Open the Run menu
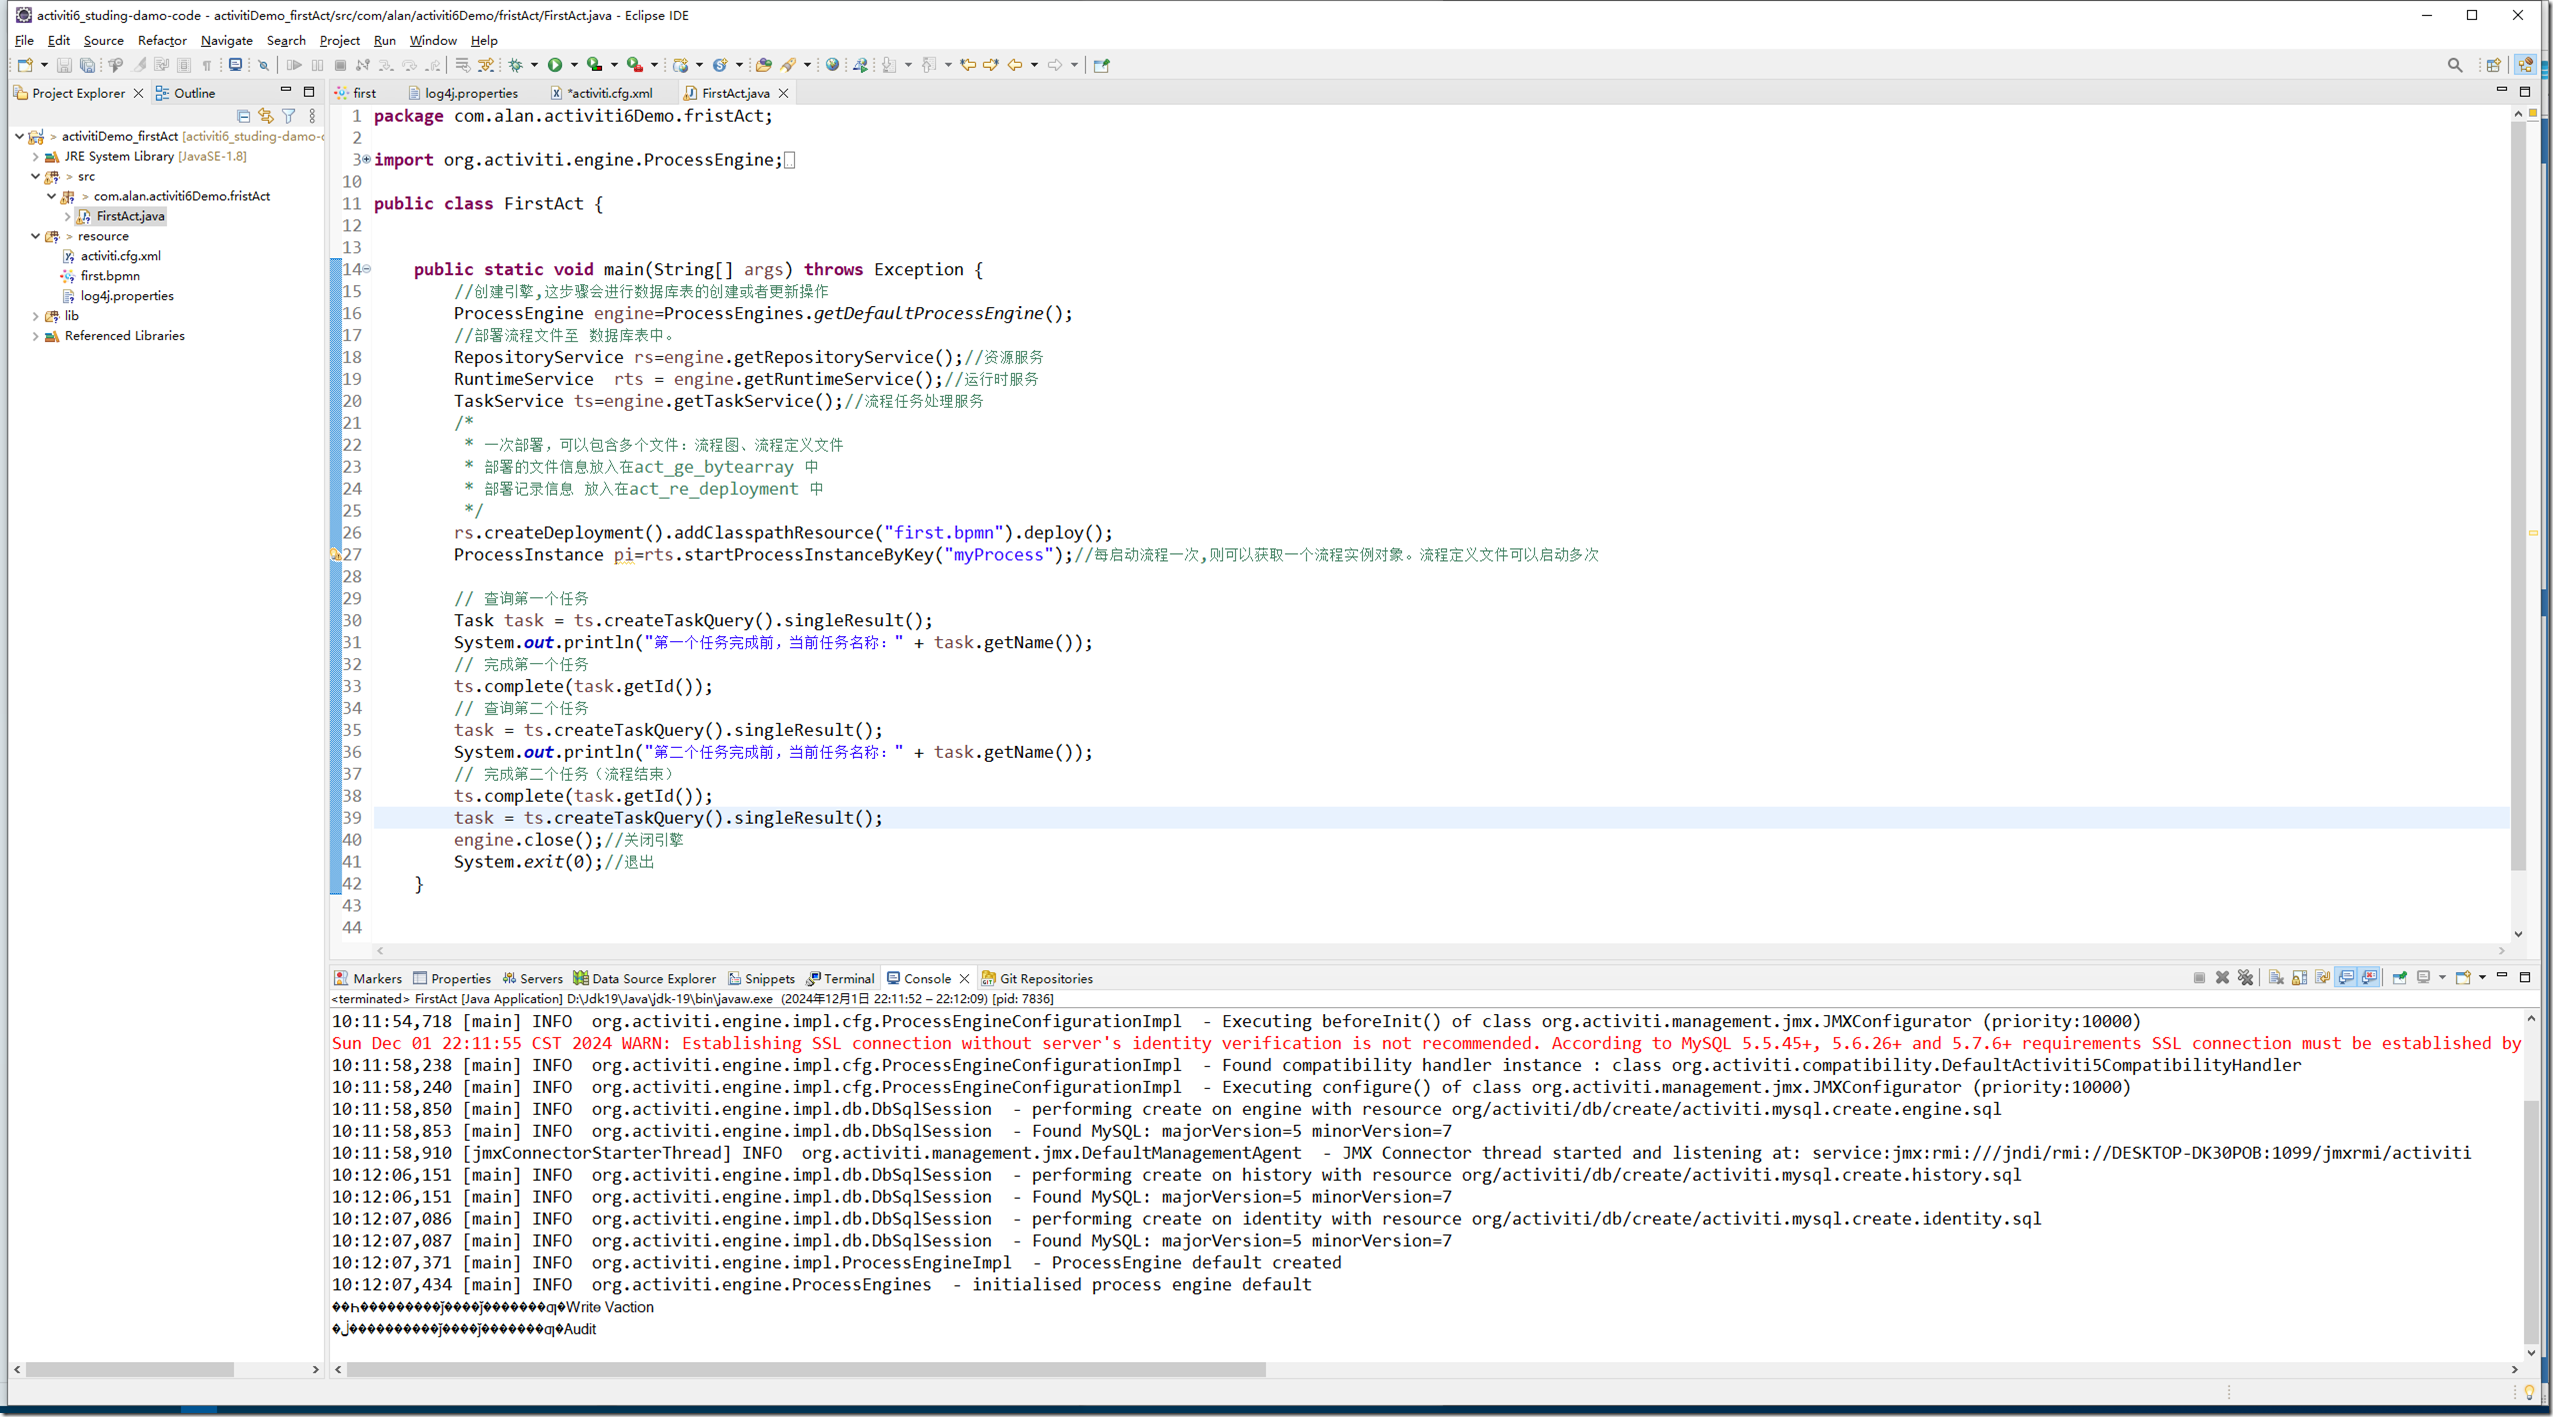 (384, 40)
